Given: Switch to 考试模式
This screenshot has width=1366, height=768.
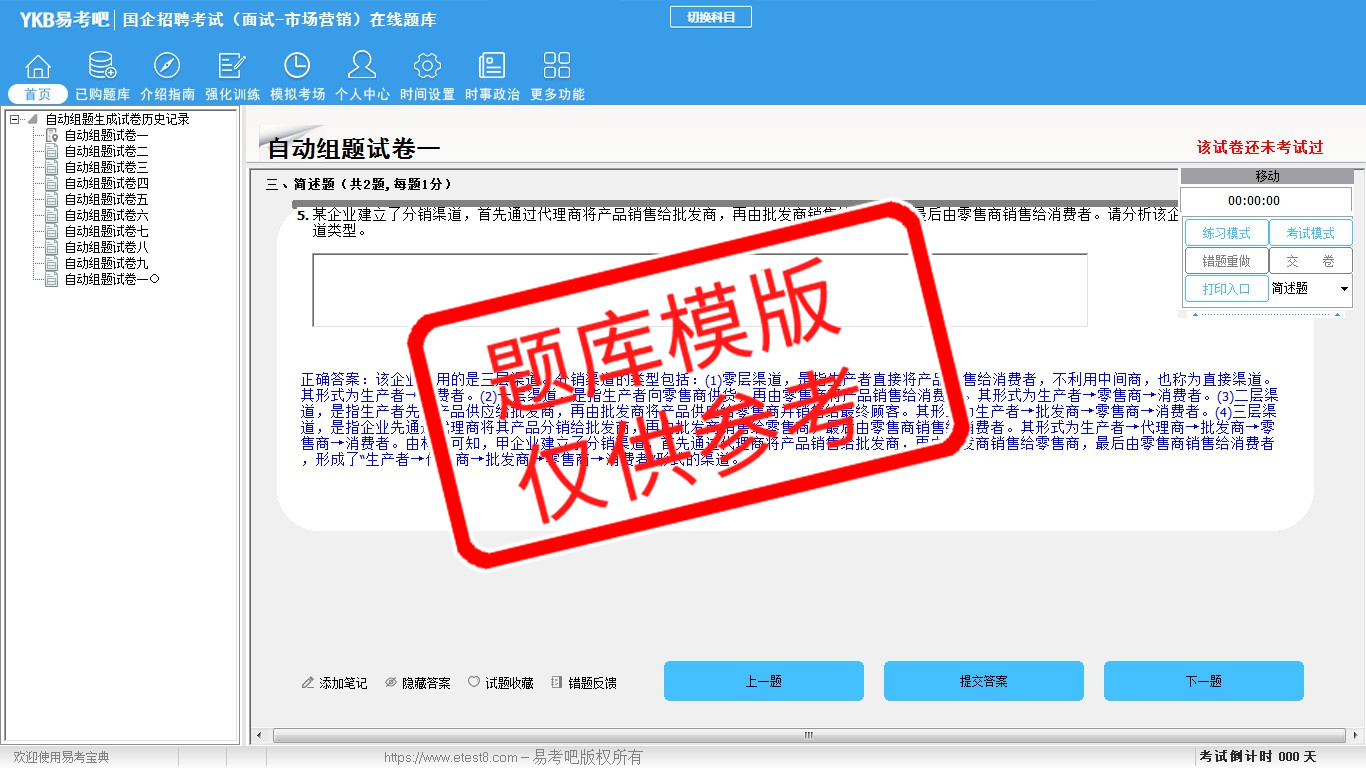Looking at the screenshot, I should 1310,233.
